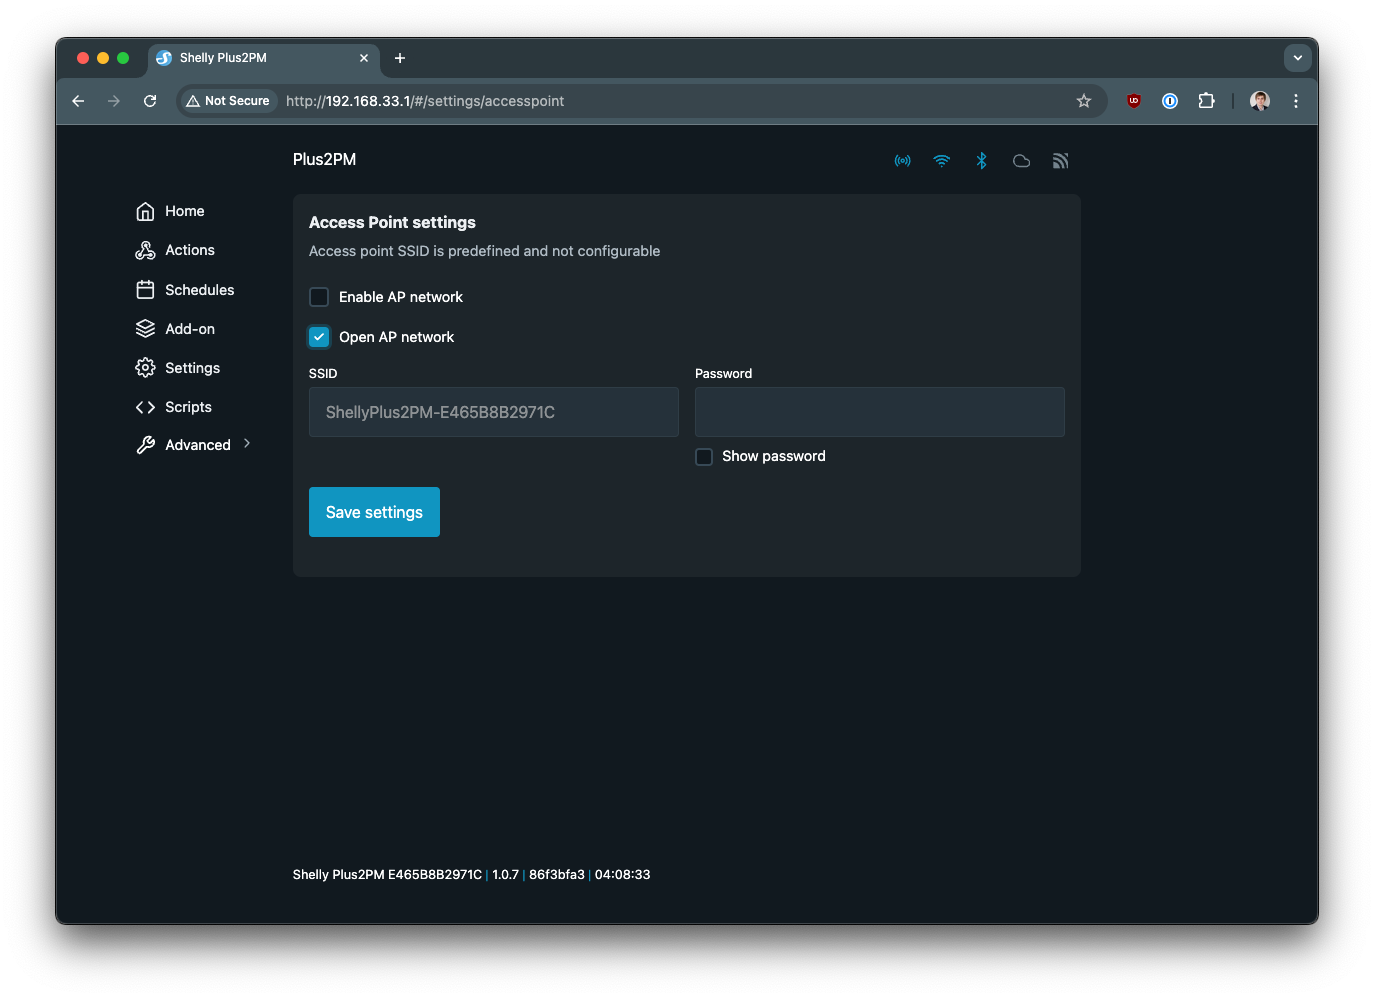This screenshot has width=1374, height=998.
Task: Click Save settings button
Action: click(x=374, y=512)
